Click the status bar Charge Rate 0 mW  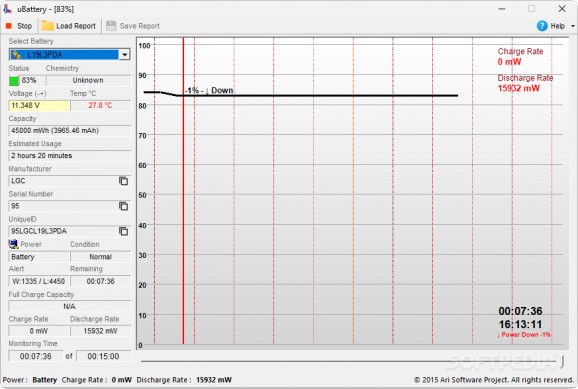97,380
